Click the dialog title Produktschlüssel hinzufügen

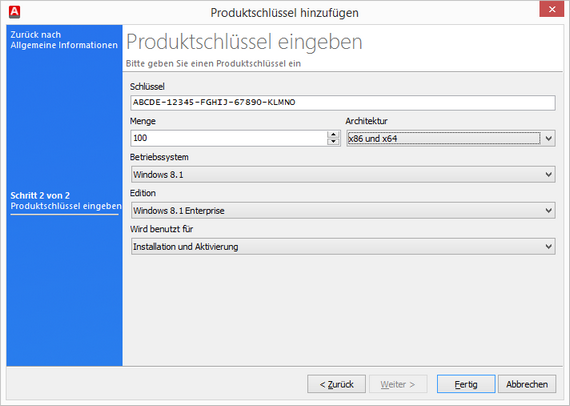click(x=285, y=13)
